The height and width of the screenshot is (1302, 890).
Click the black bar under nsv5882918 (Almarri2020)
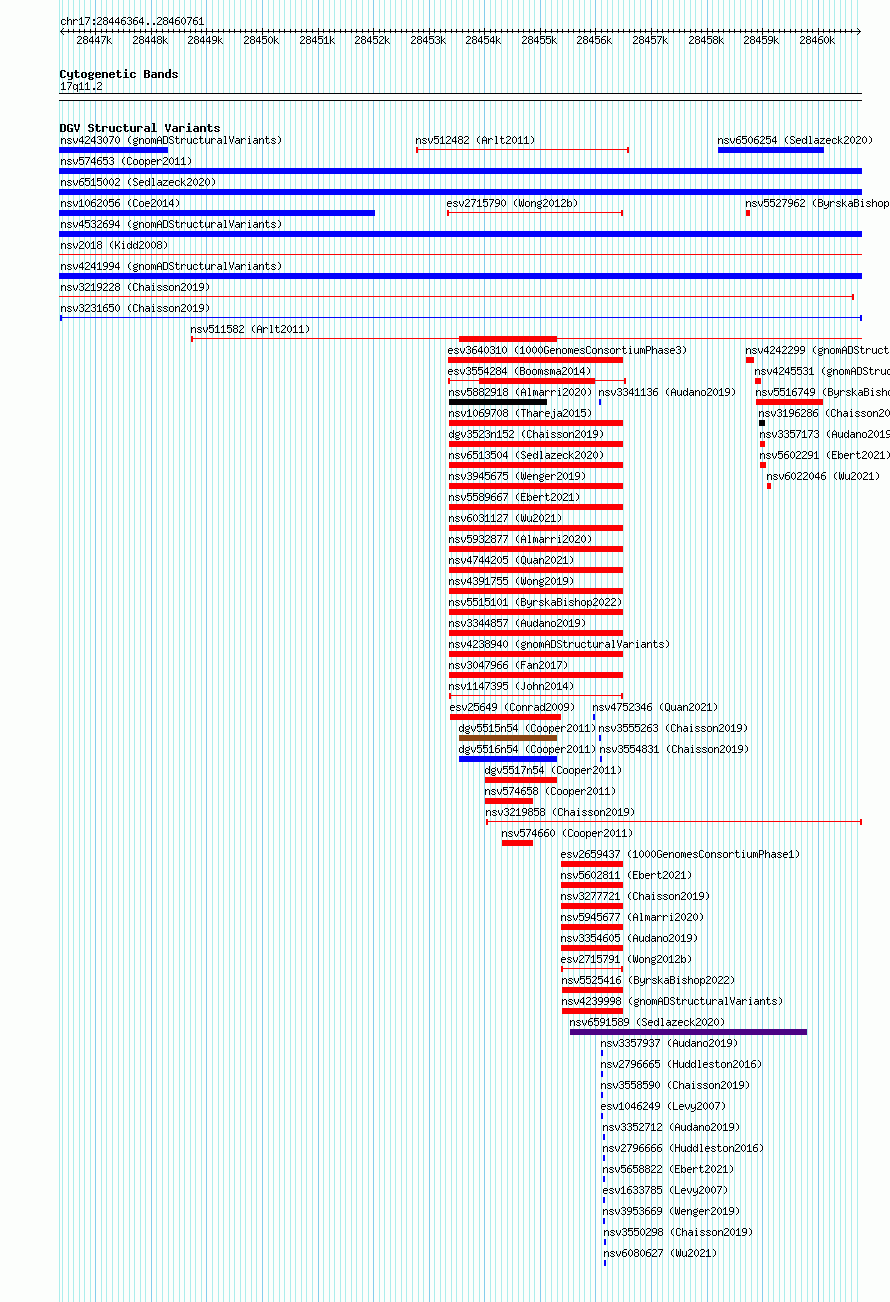coord(498,402)
